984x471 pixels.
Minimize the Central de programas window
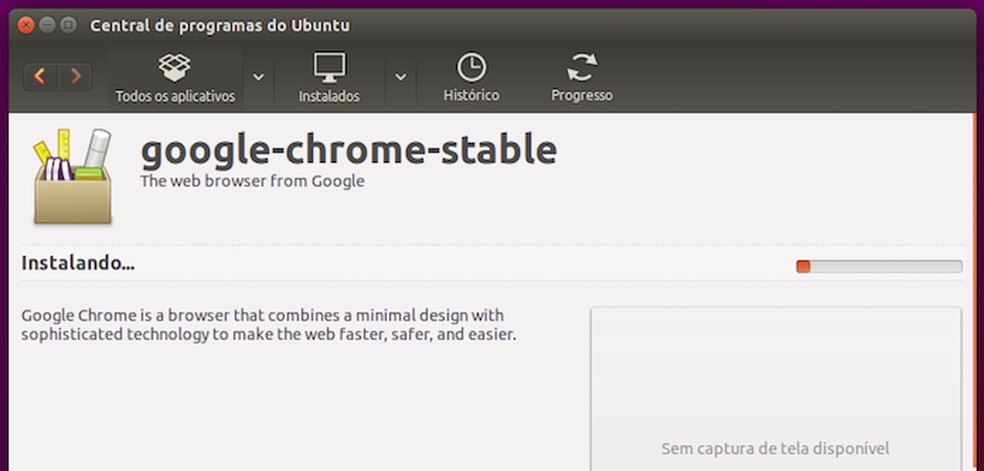47,26
